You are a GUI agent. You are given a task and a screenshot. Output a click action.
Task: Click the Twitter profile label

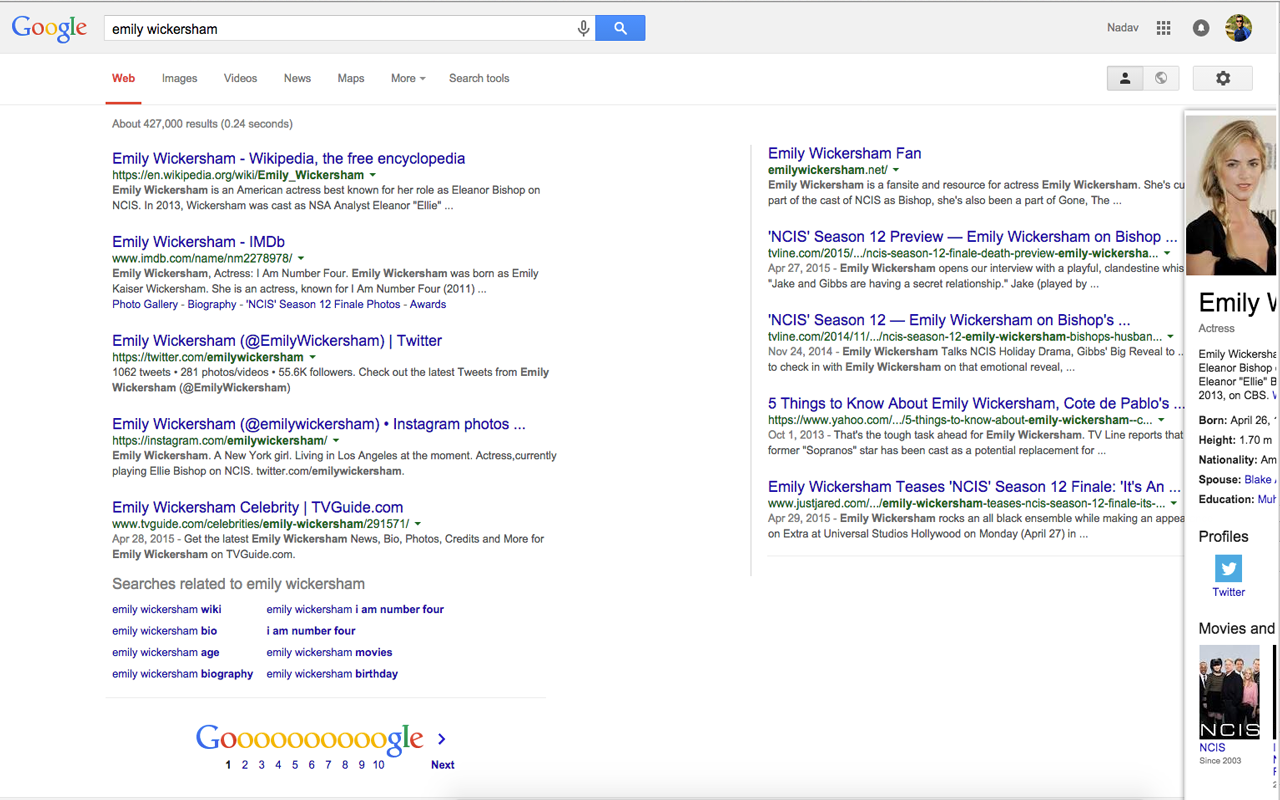pos(1228,592)
